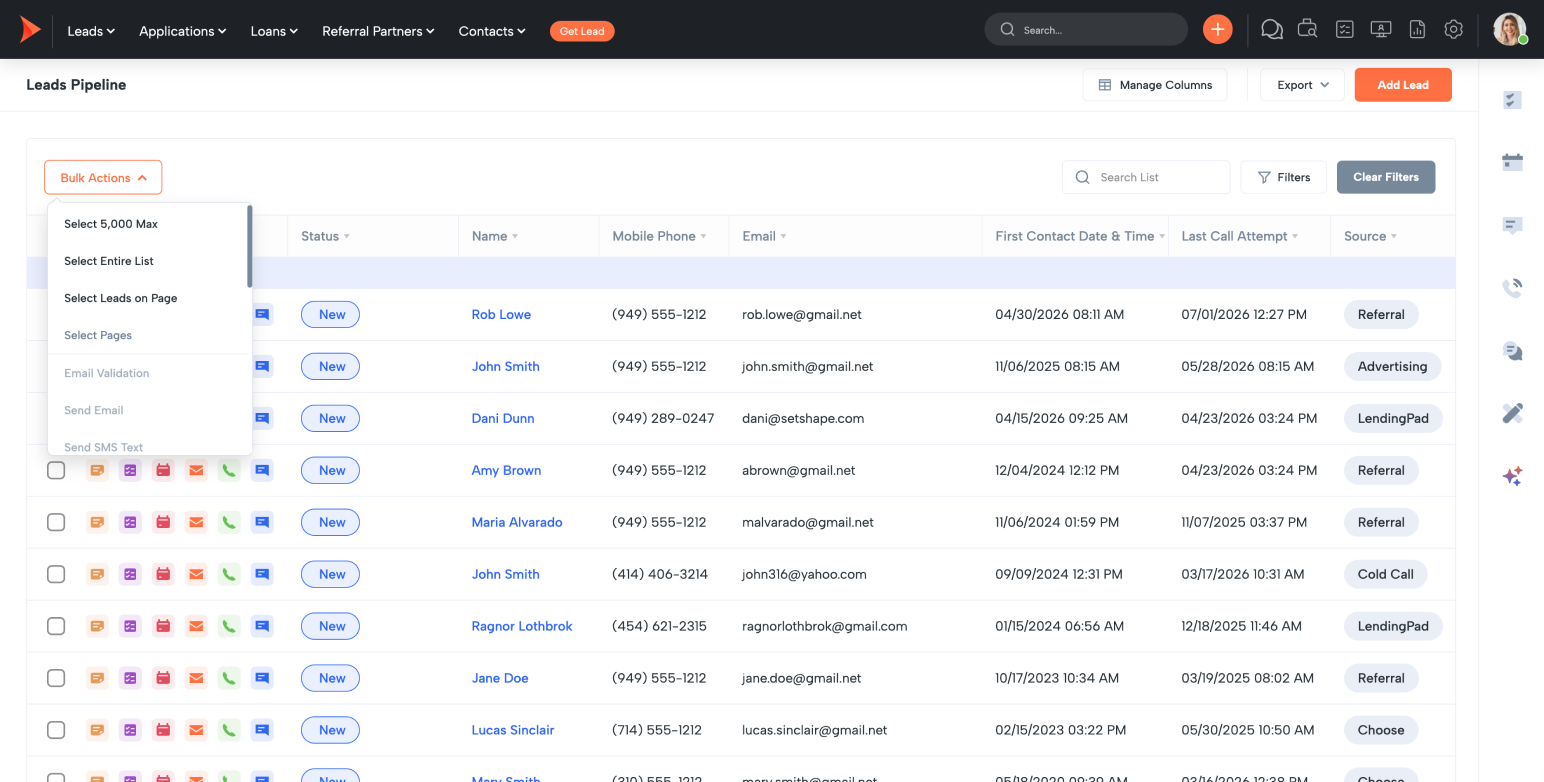Click phone icon in Jane Doe row

pos(229,678)
